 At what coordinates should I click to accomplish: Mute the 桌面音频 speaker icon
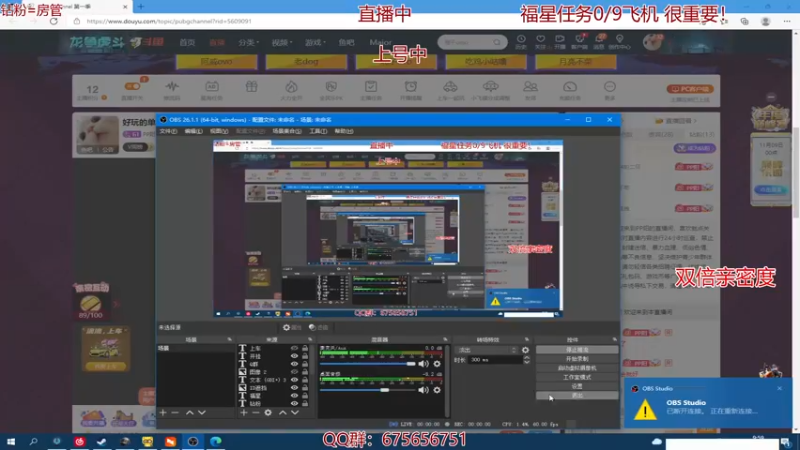point(423,390)
